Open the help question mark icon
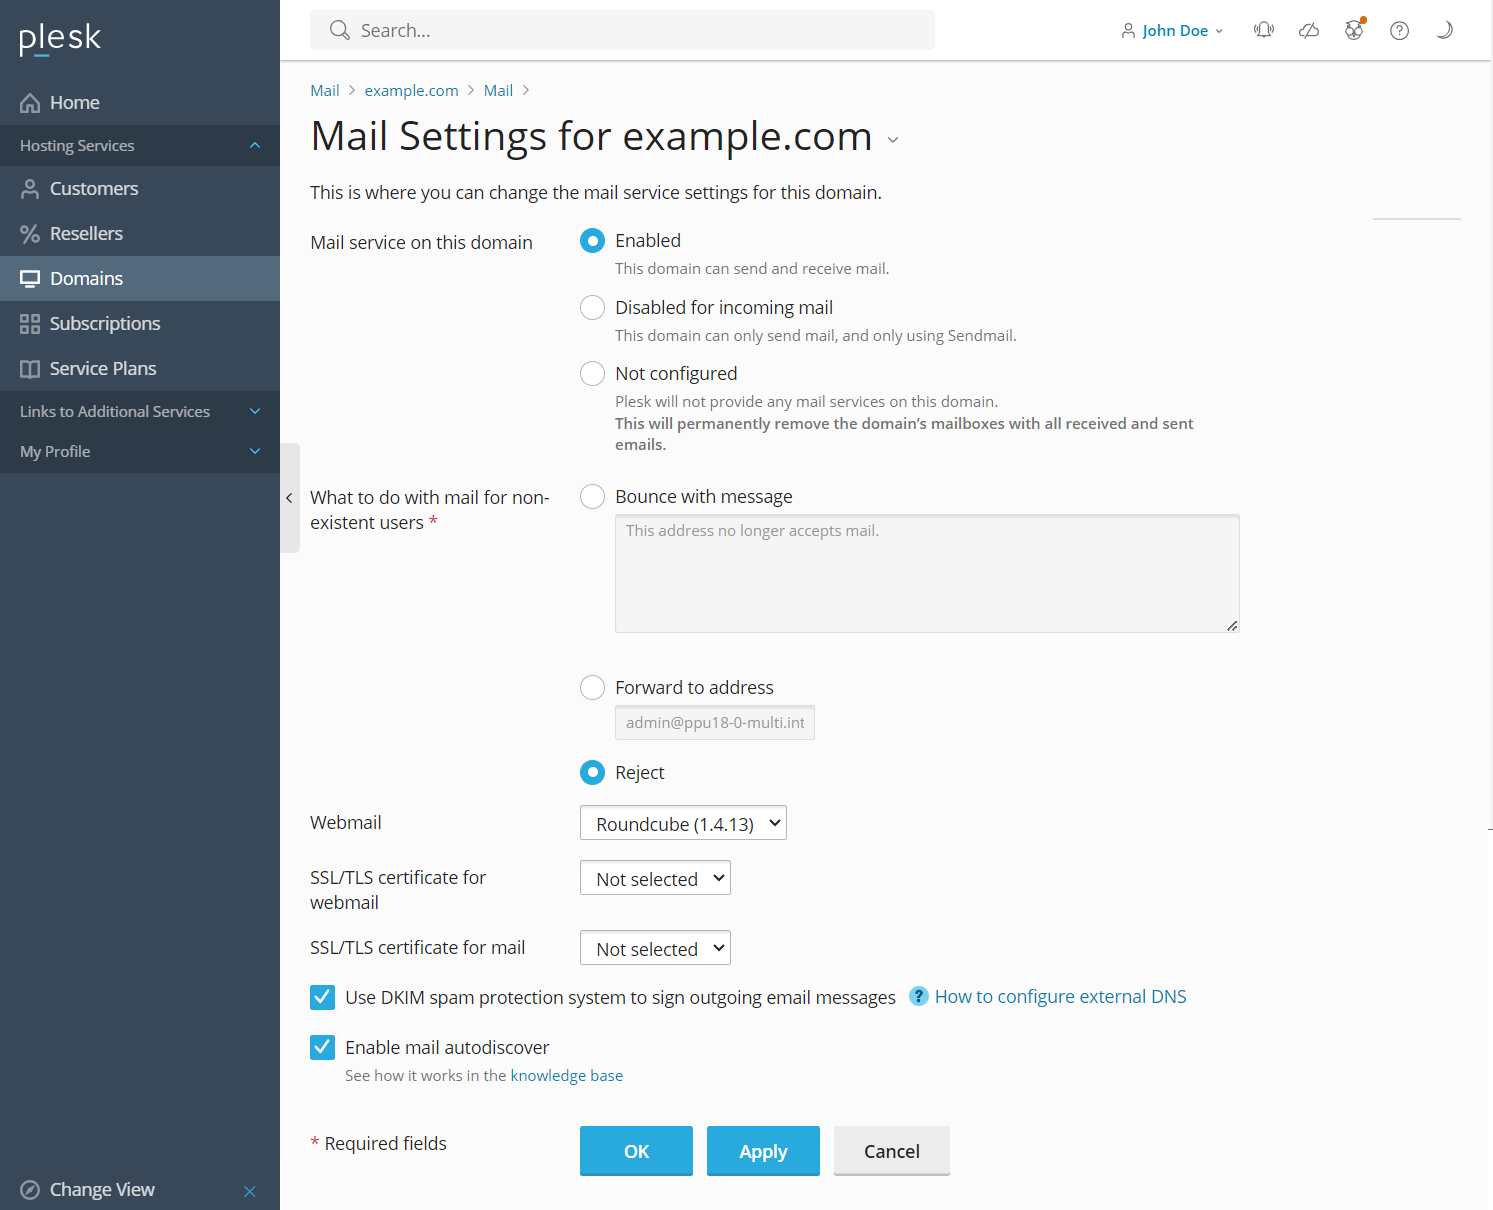 [x=1400, y=30]
